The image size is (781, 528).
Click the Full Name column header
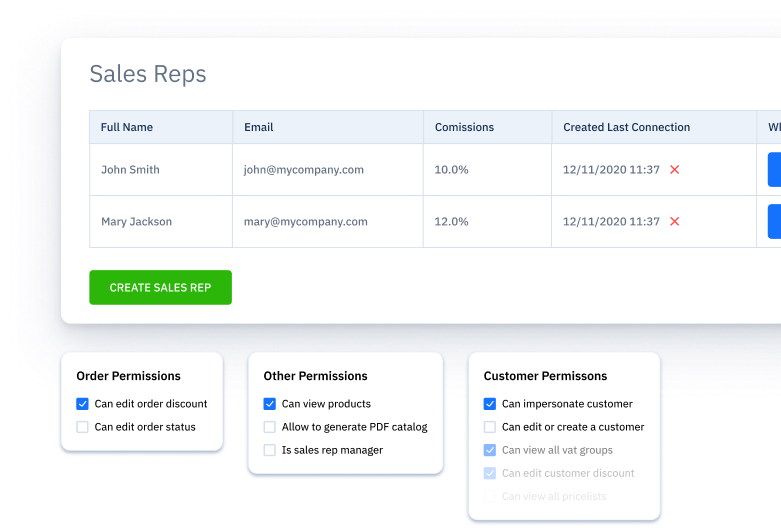(x=127, y=127)
